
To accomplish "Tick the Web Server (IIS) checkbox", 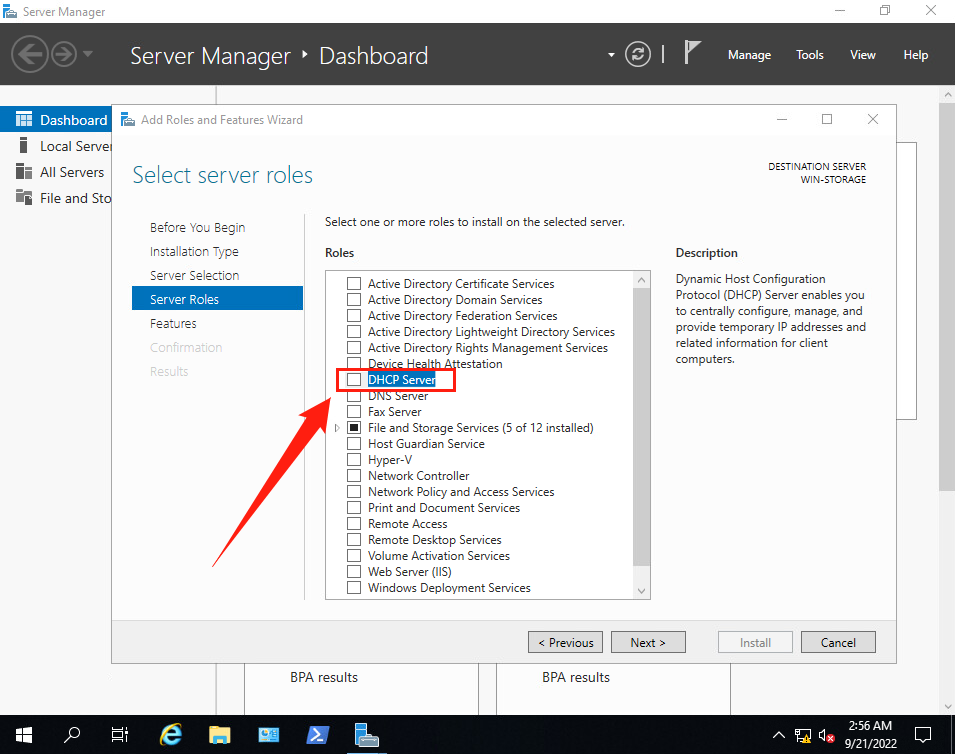I will pyautogui.click(x=354, y=572).
